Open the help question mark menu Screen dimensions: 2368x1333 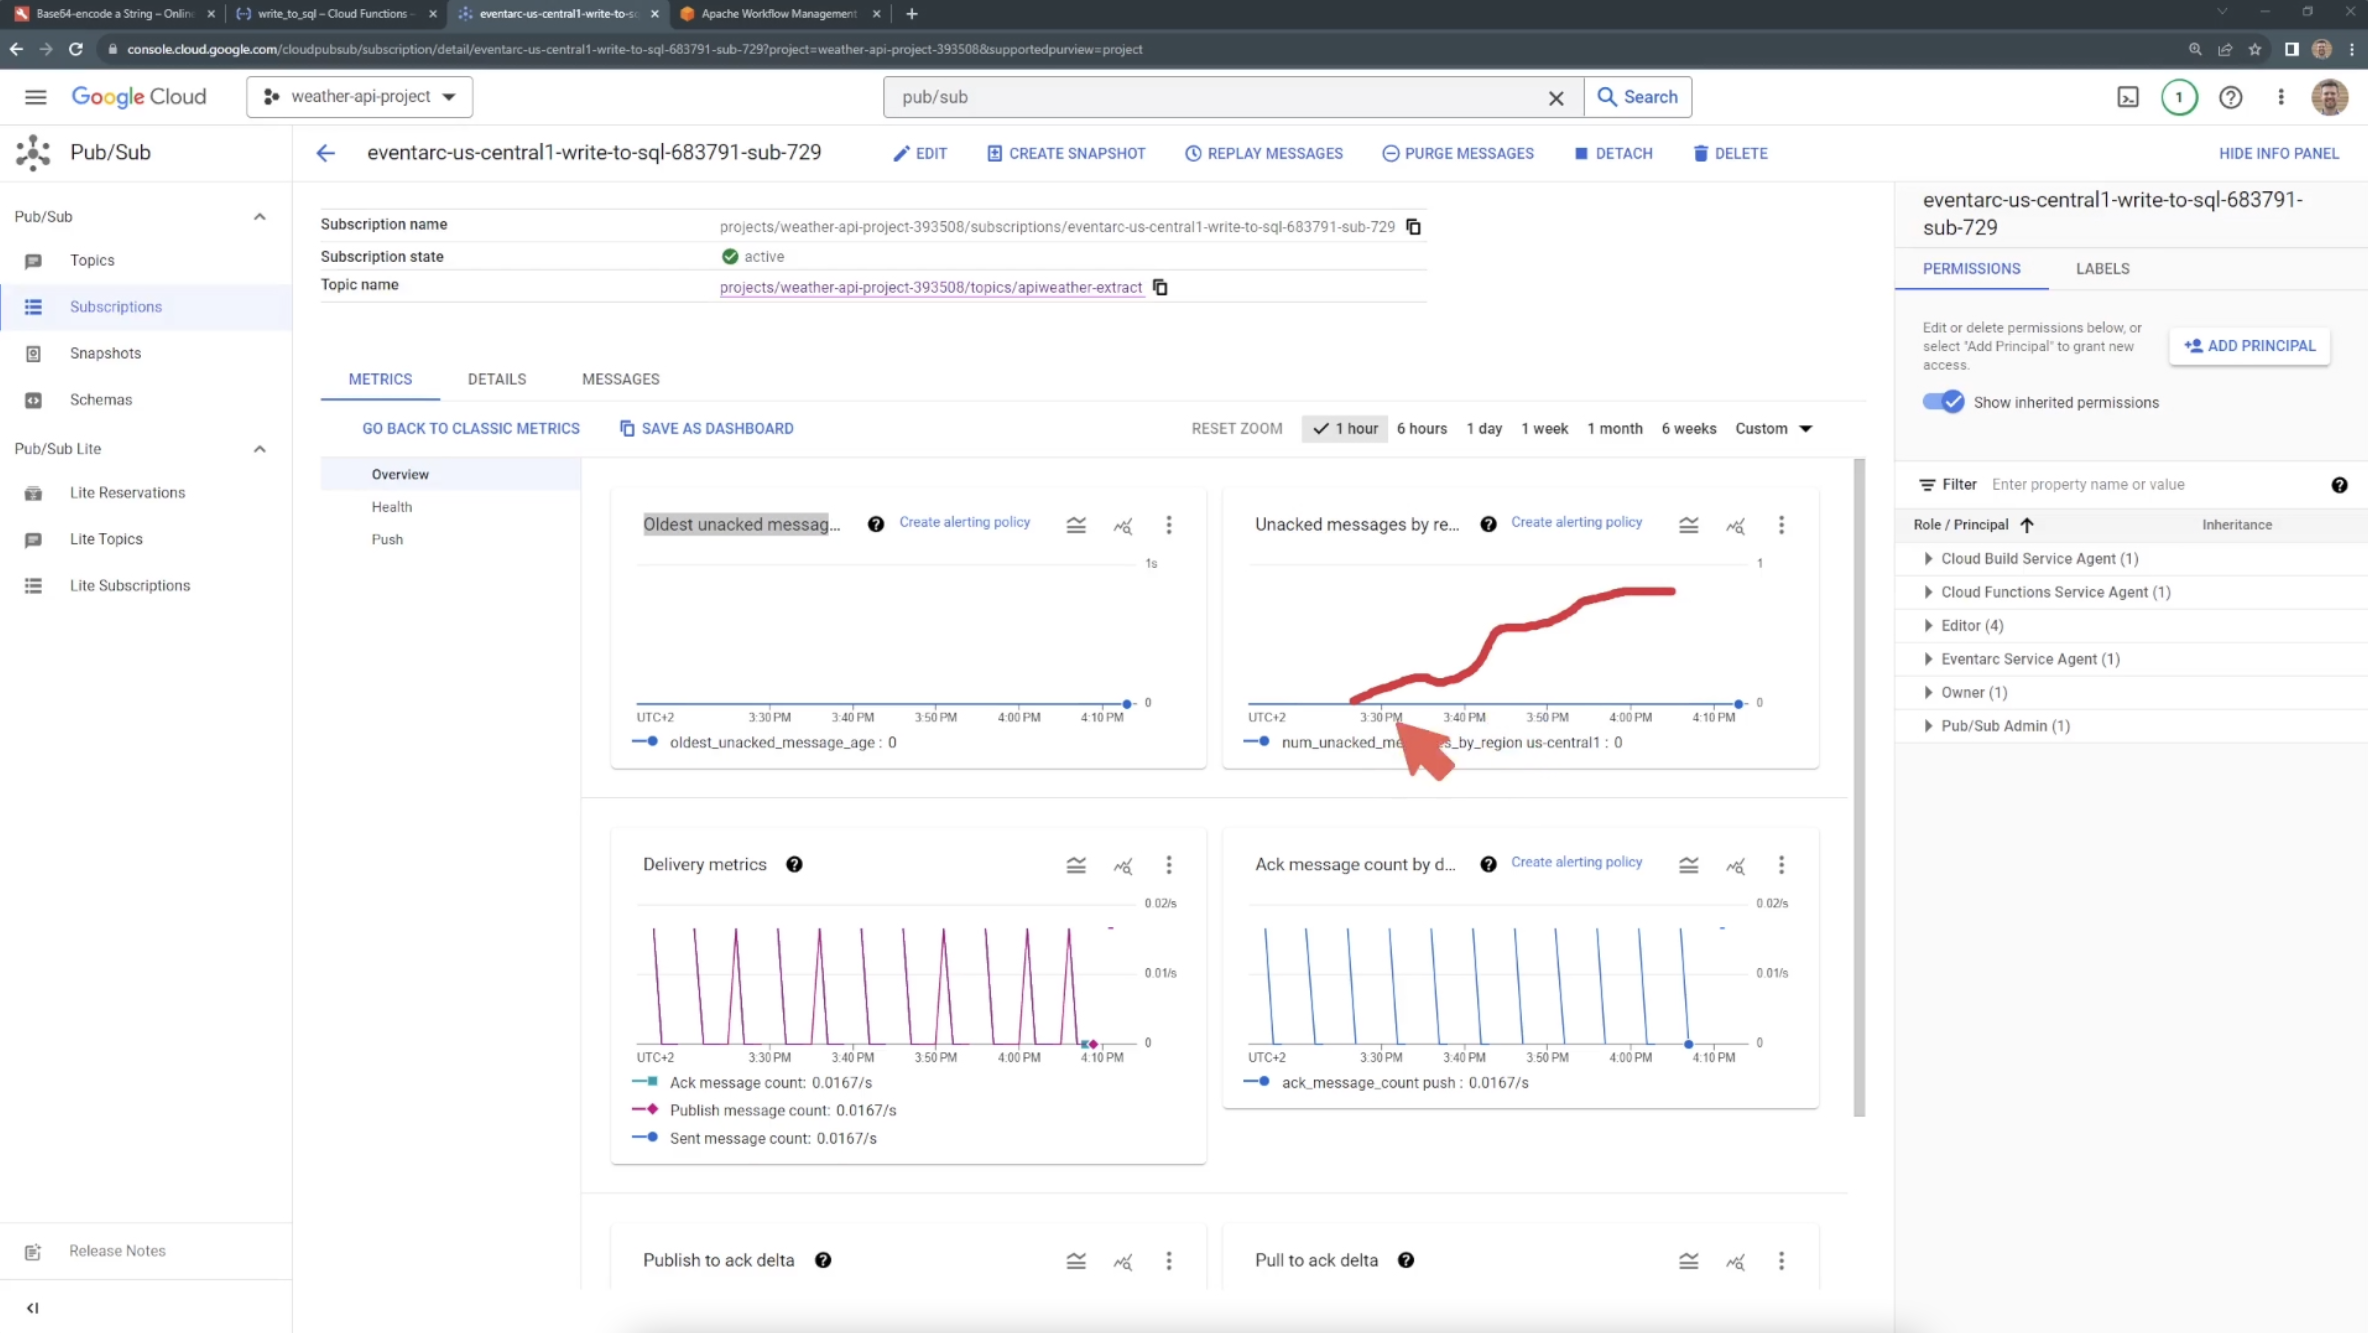(2231, 97)
